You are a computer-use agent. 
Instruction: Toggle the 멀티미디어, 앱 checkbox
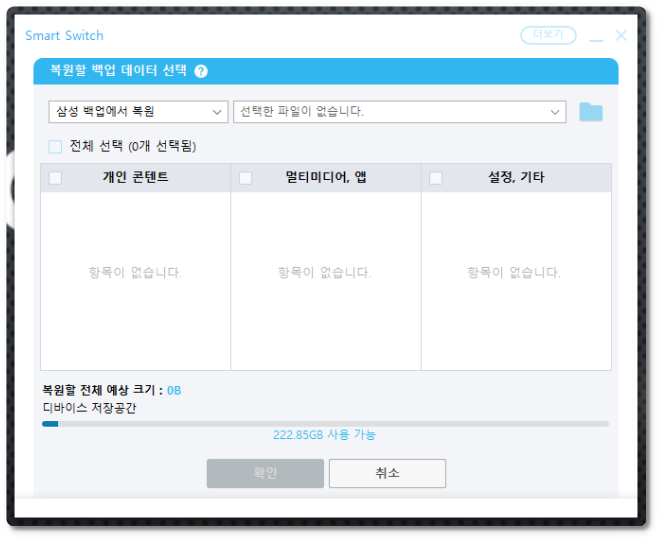coord(245,178)
